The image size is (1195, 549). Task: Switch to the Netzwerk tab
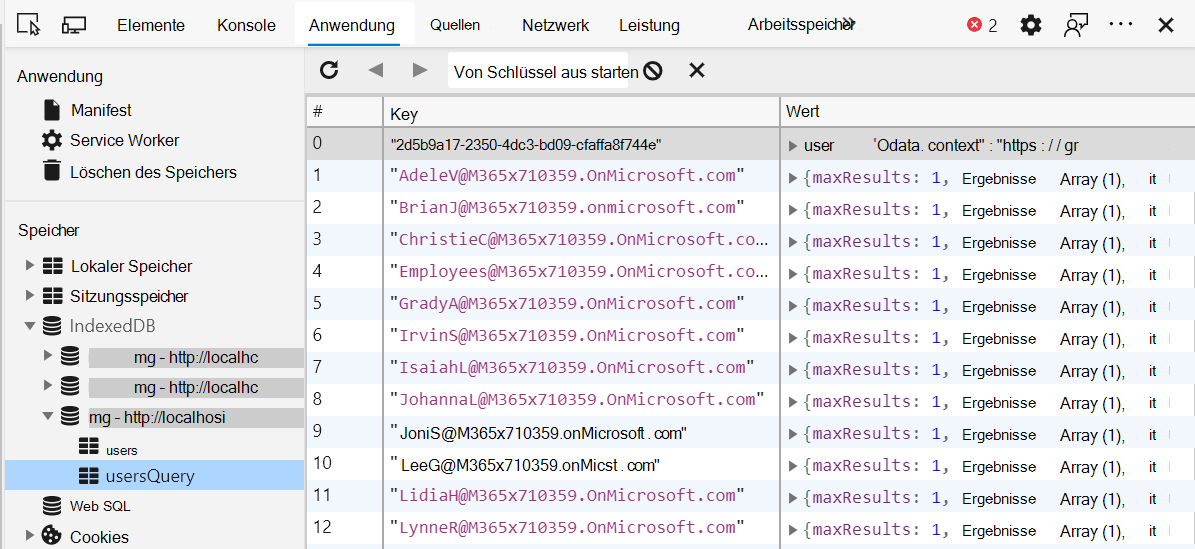click(x=556, y=25)
